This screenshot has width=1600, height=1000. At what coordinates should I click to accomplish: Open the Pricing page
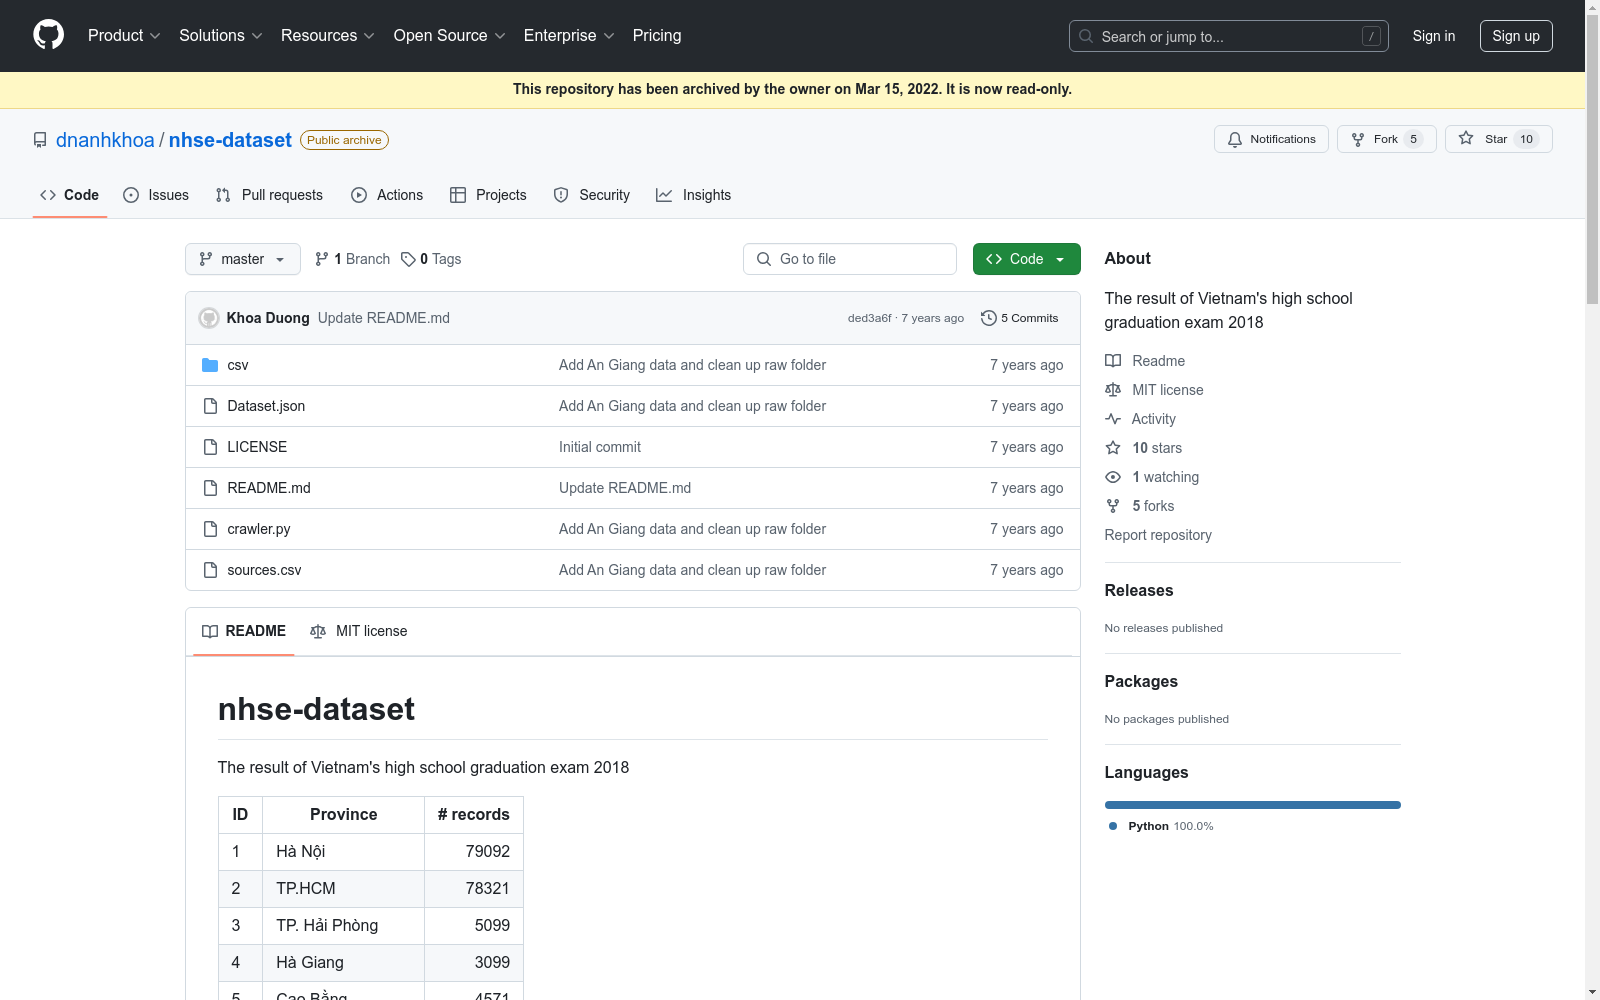(657, 36)
